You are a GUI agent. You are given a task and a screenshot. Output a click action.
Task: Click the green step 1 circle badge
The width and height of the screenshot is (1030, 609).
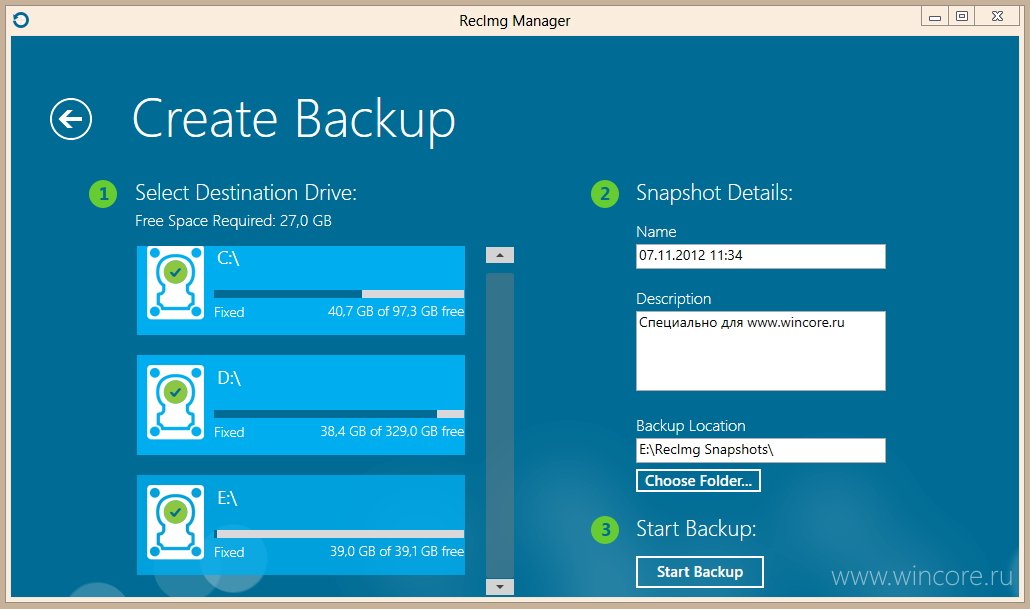click(x=103, y=194)
